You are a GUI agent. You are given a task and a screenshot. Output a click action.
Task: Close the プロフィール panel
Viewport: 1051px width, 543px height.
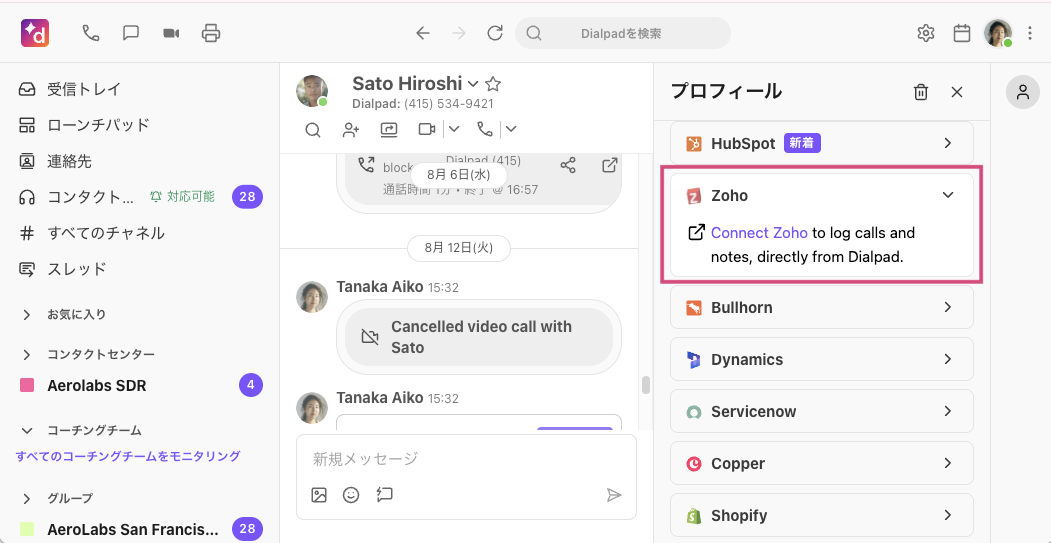pos(957,93)
